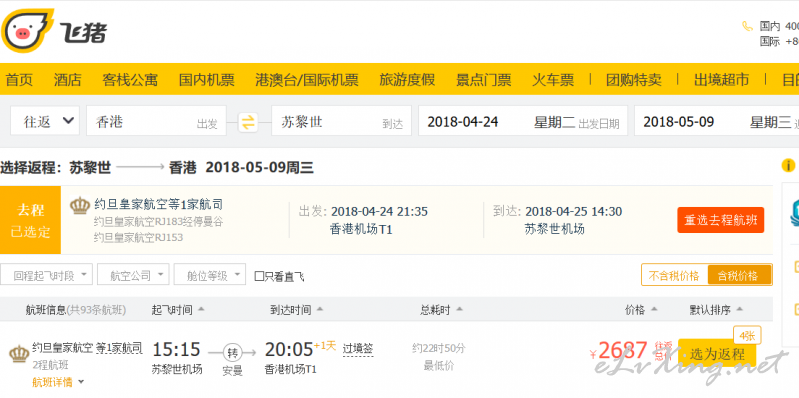Screen dimensions: 799x398
Task: Switch to 不含税价格 price display
Action: click(674, 276)
